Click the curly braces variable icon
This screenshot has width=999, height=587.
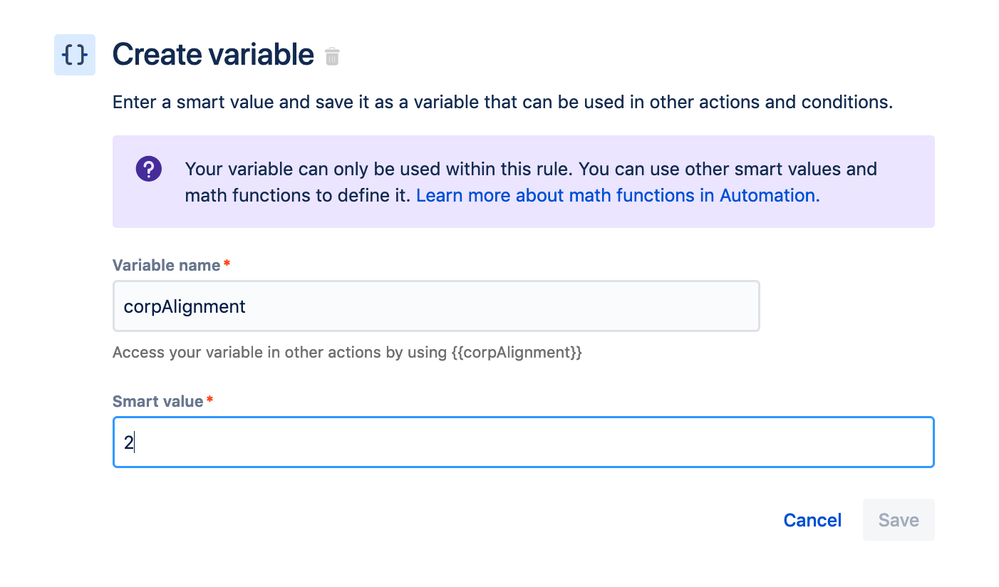coord(75,55)
